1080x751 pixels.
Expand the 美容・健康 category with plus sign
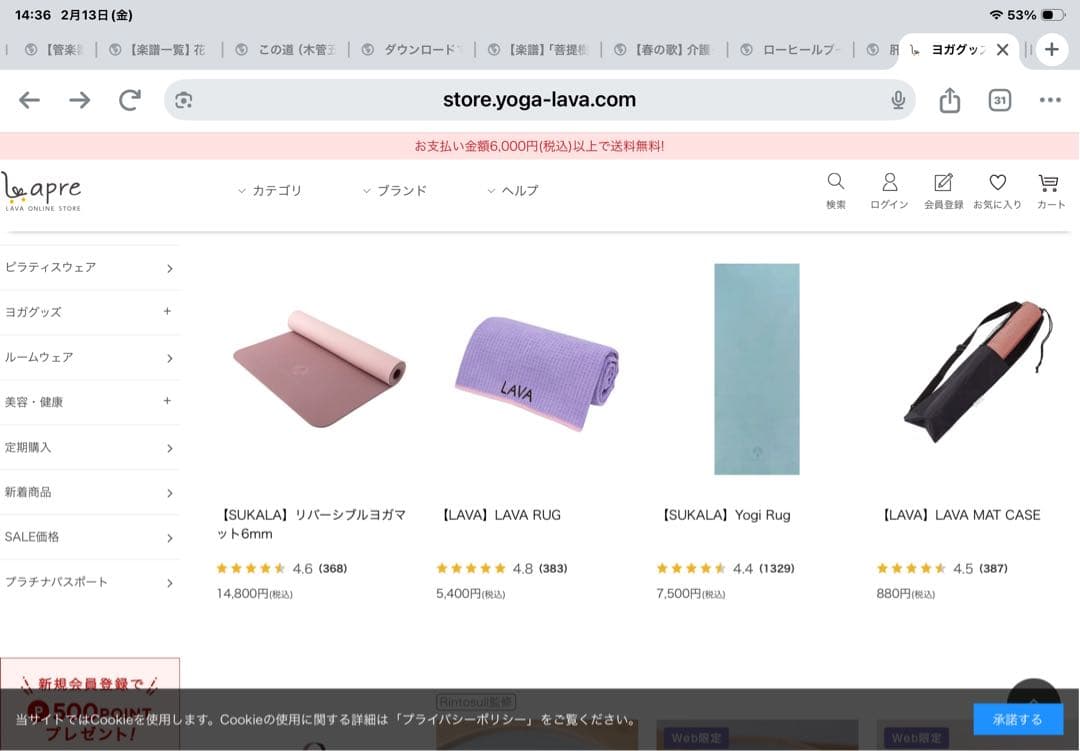pos(168,402)
